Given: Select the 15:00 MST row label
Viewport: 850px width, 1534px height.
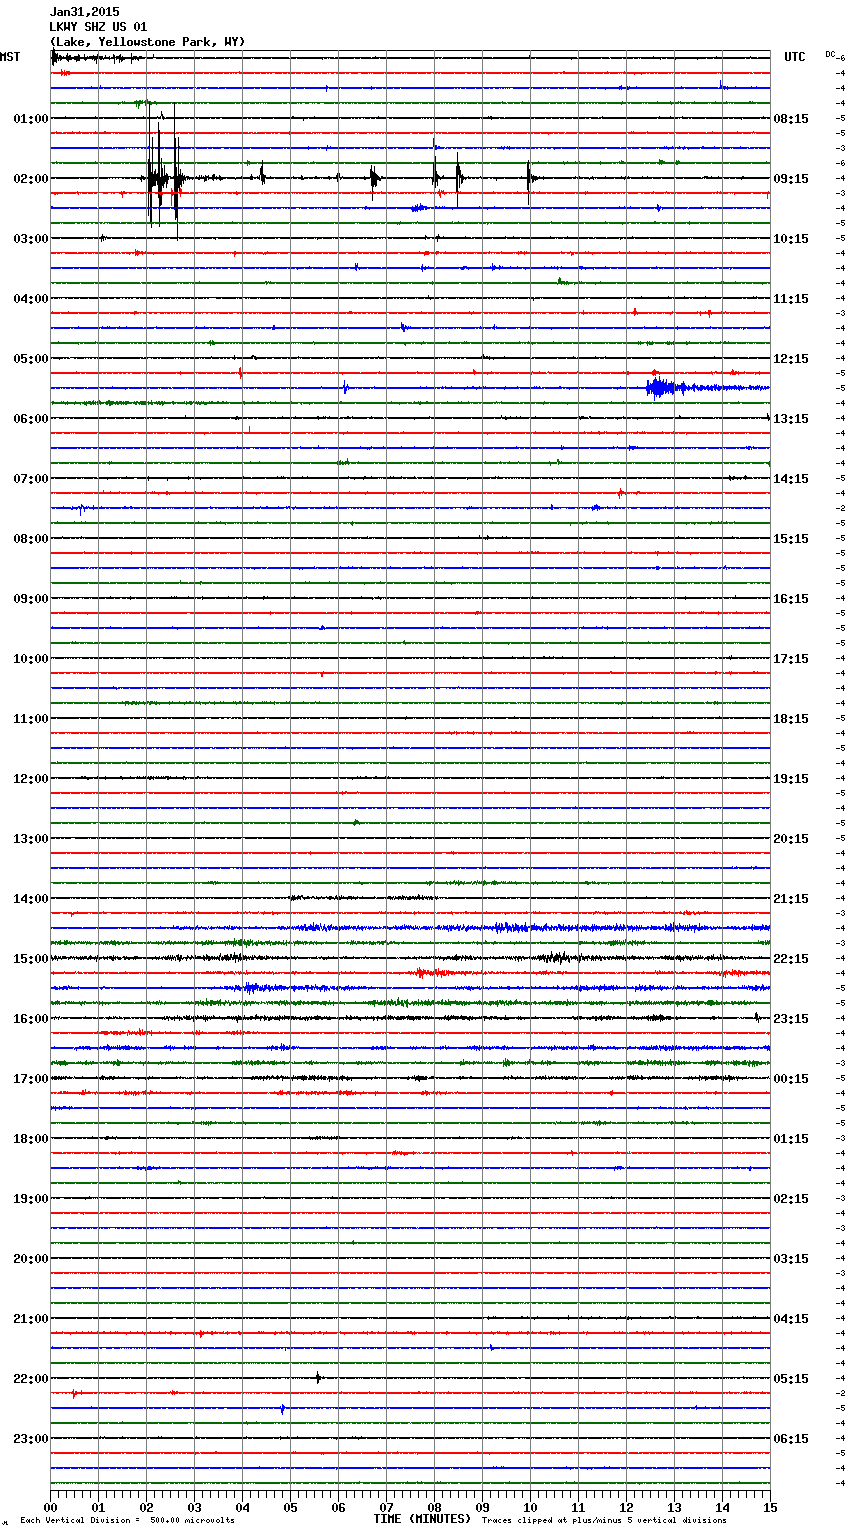Looking at the screenshot, I should click(31, 959).
